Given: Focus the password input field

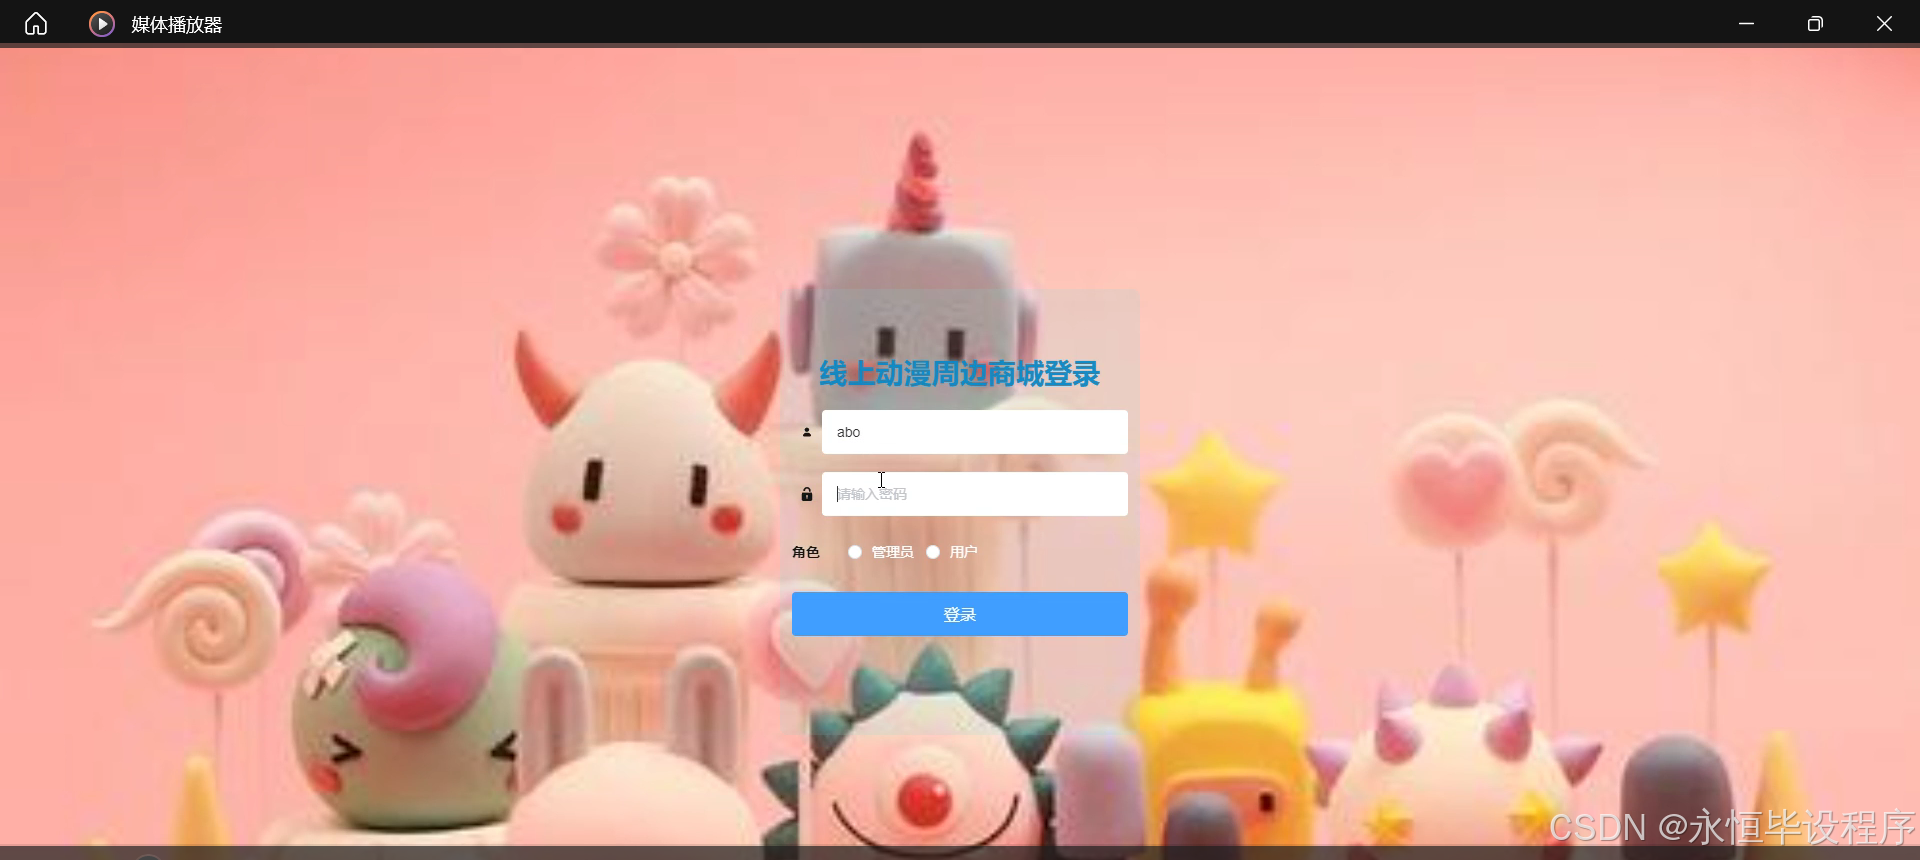Looking at the screenshot, I should [974, 494].
